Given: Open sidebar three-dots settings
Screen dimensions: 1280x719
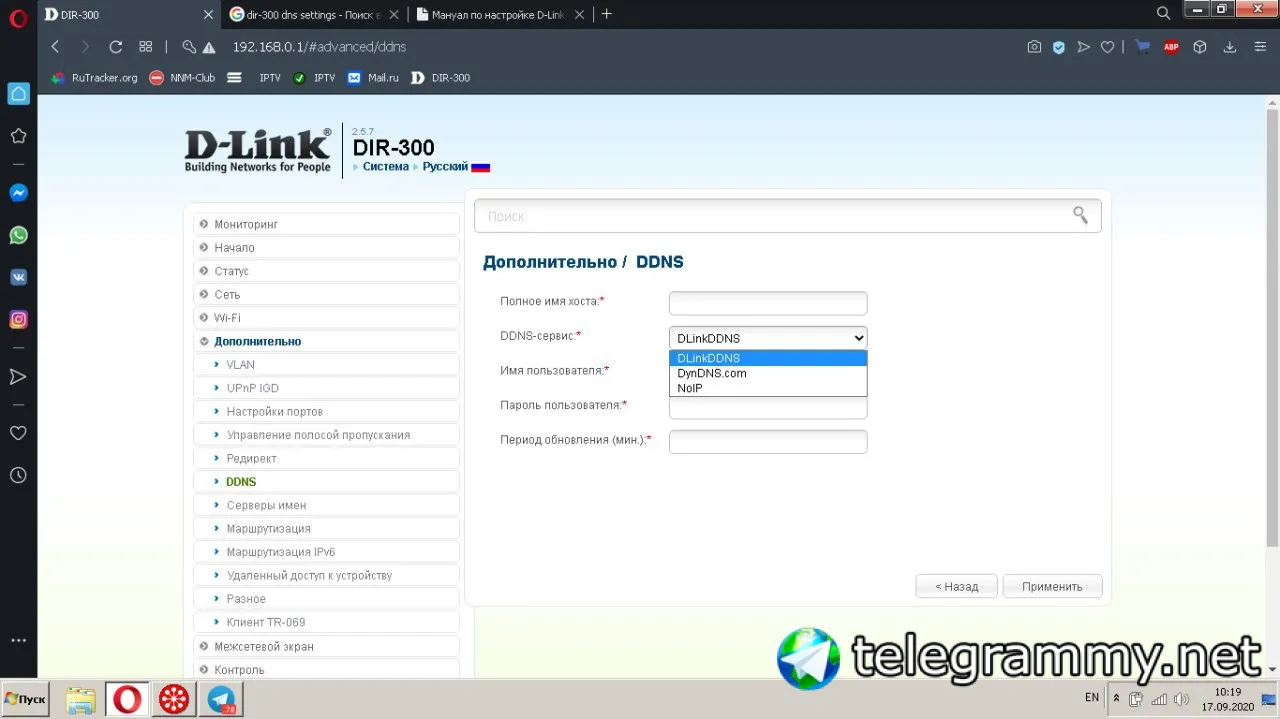Looking at the screenshot, I should click(x=18, y=640).
